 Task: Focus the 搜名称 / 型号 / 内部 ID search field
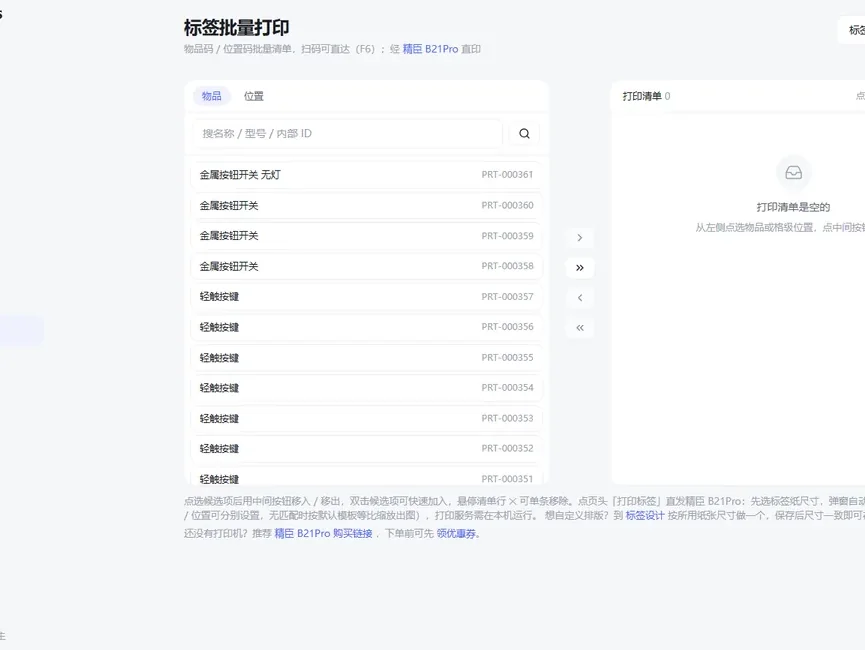point(348,134)
